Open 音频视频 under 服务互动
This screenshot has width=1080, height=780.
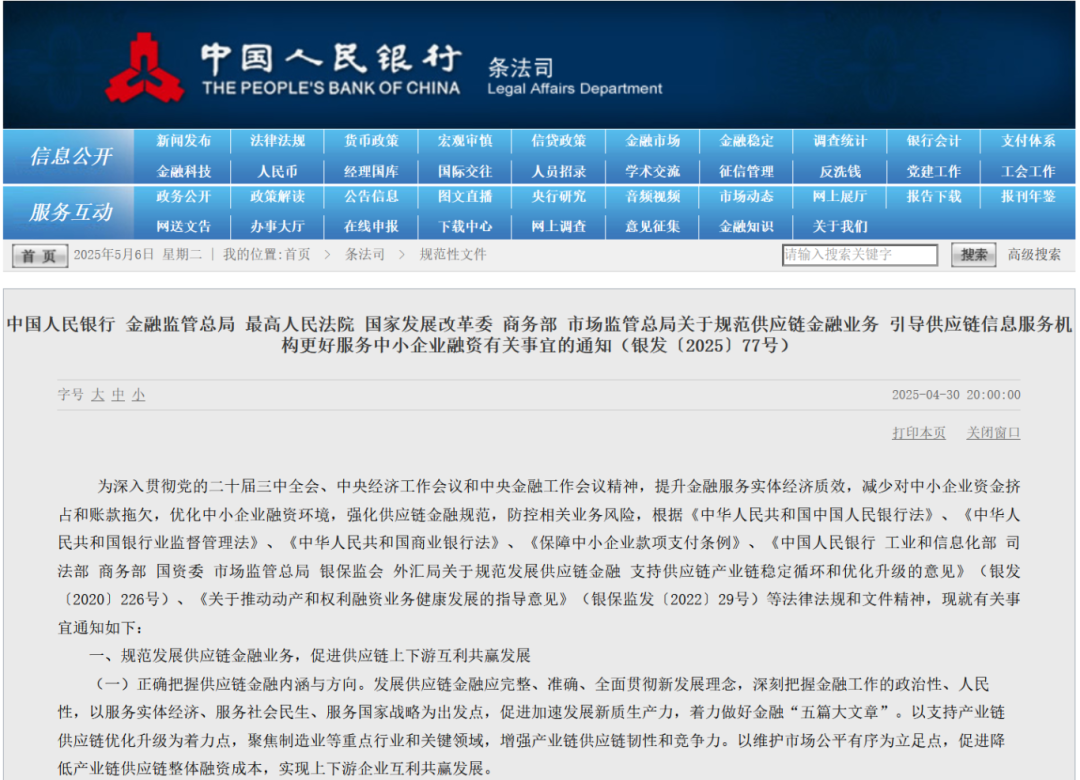tap(652, 196)
